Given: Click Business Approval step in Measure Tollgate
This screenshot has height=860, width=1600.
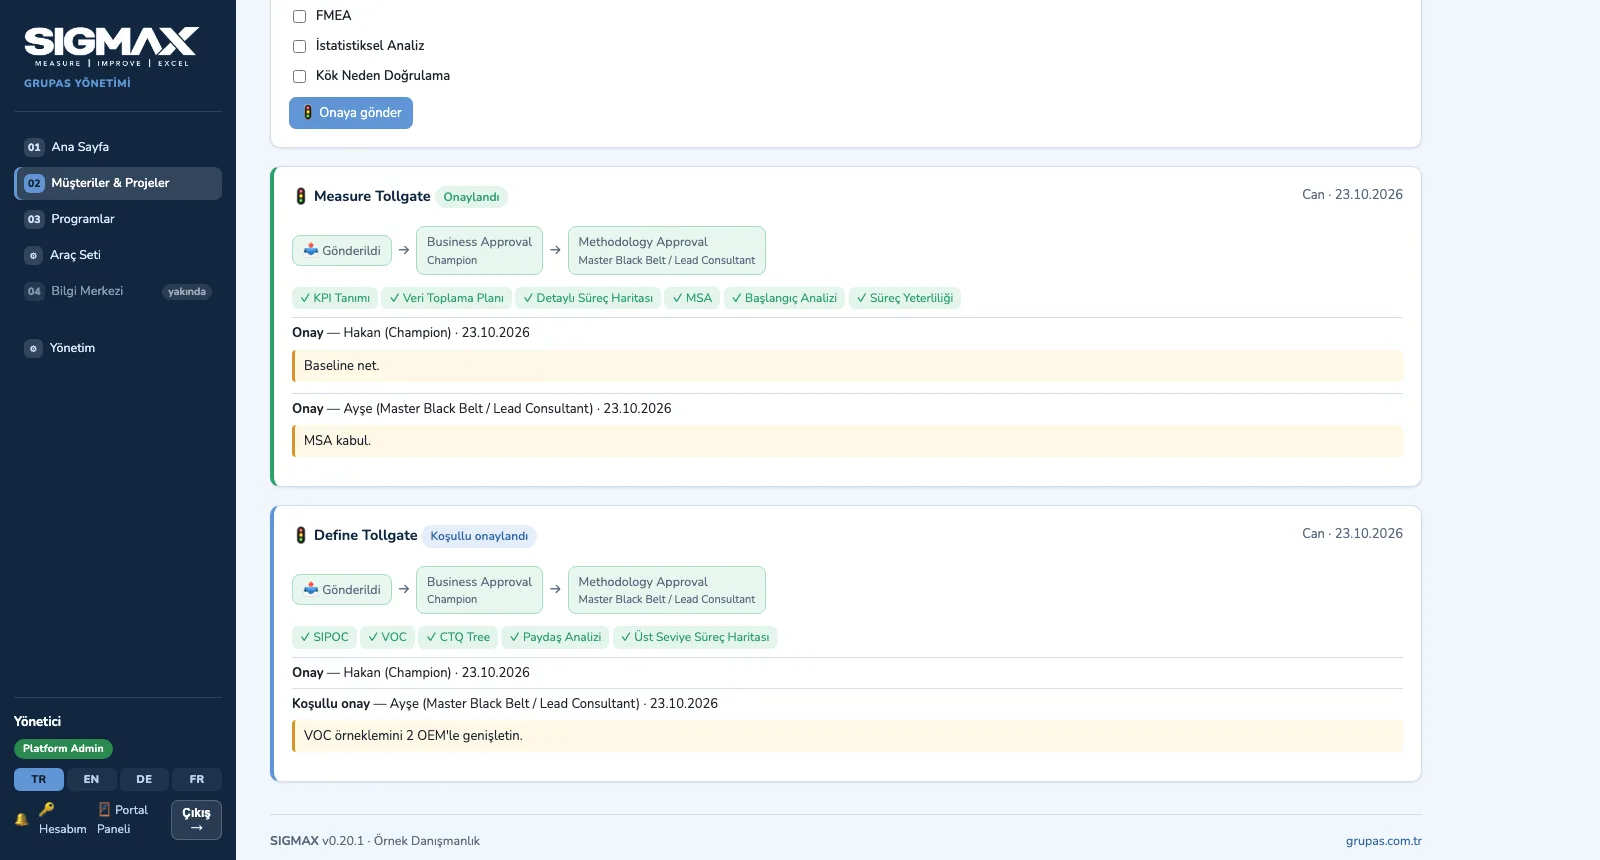Looking at the screenshot, I should point(479,250).
